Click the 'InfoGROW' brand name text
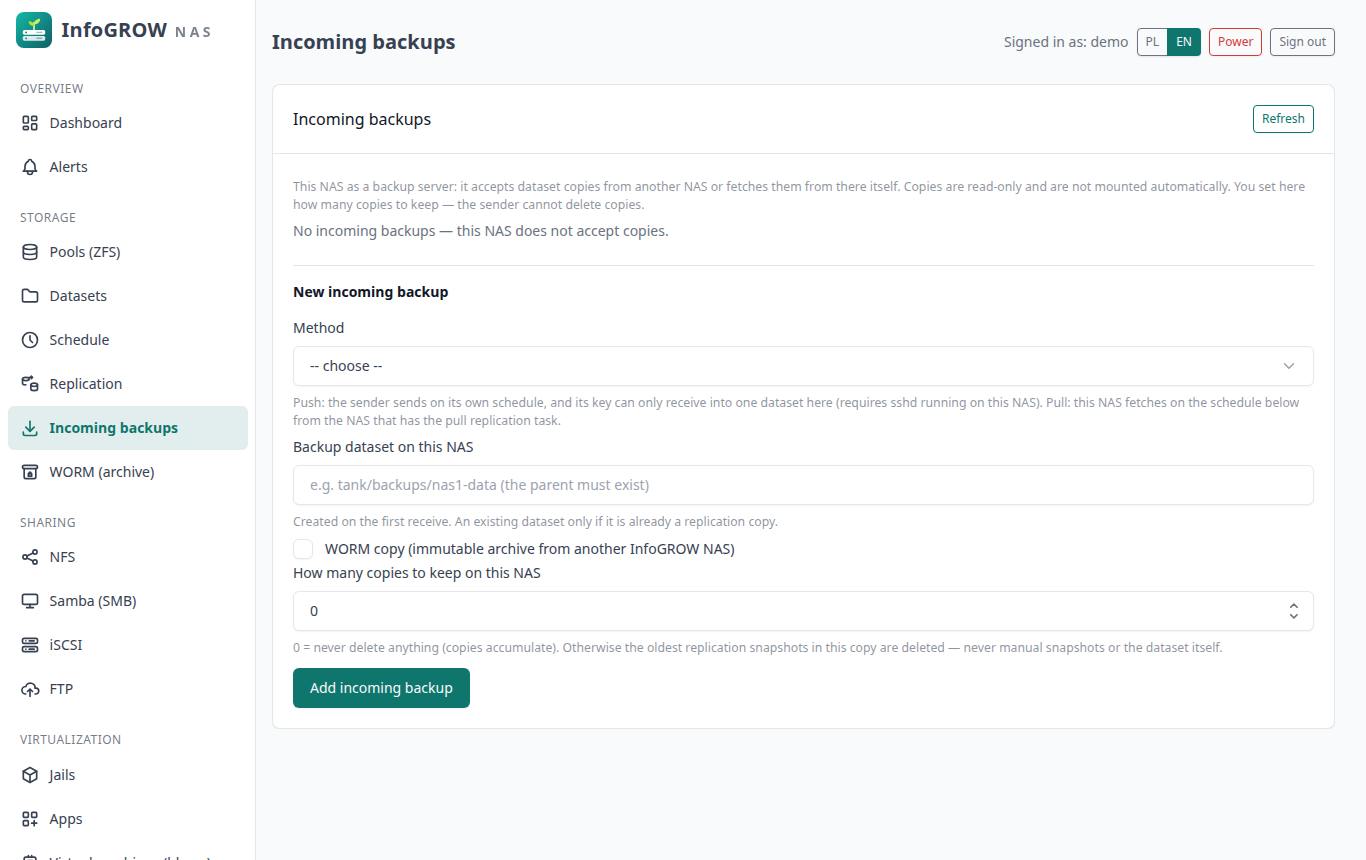Screen dimensions: 1366x860 point(114,30)
